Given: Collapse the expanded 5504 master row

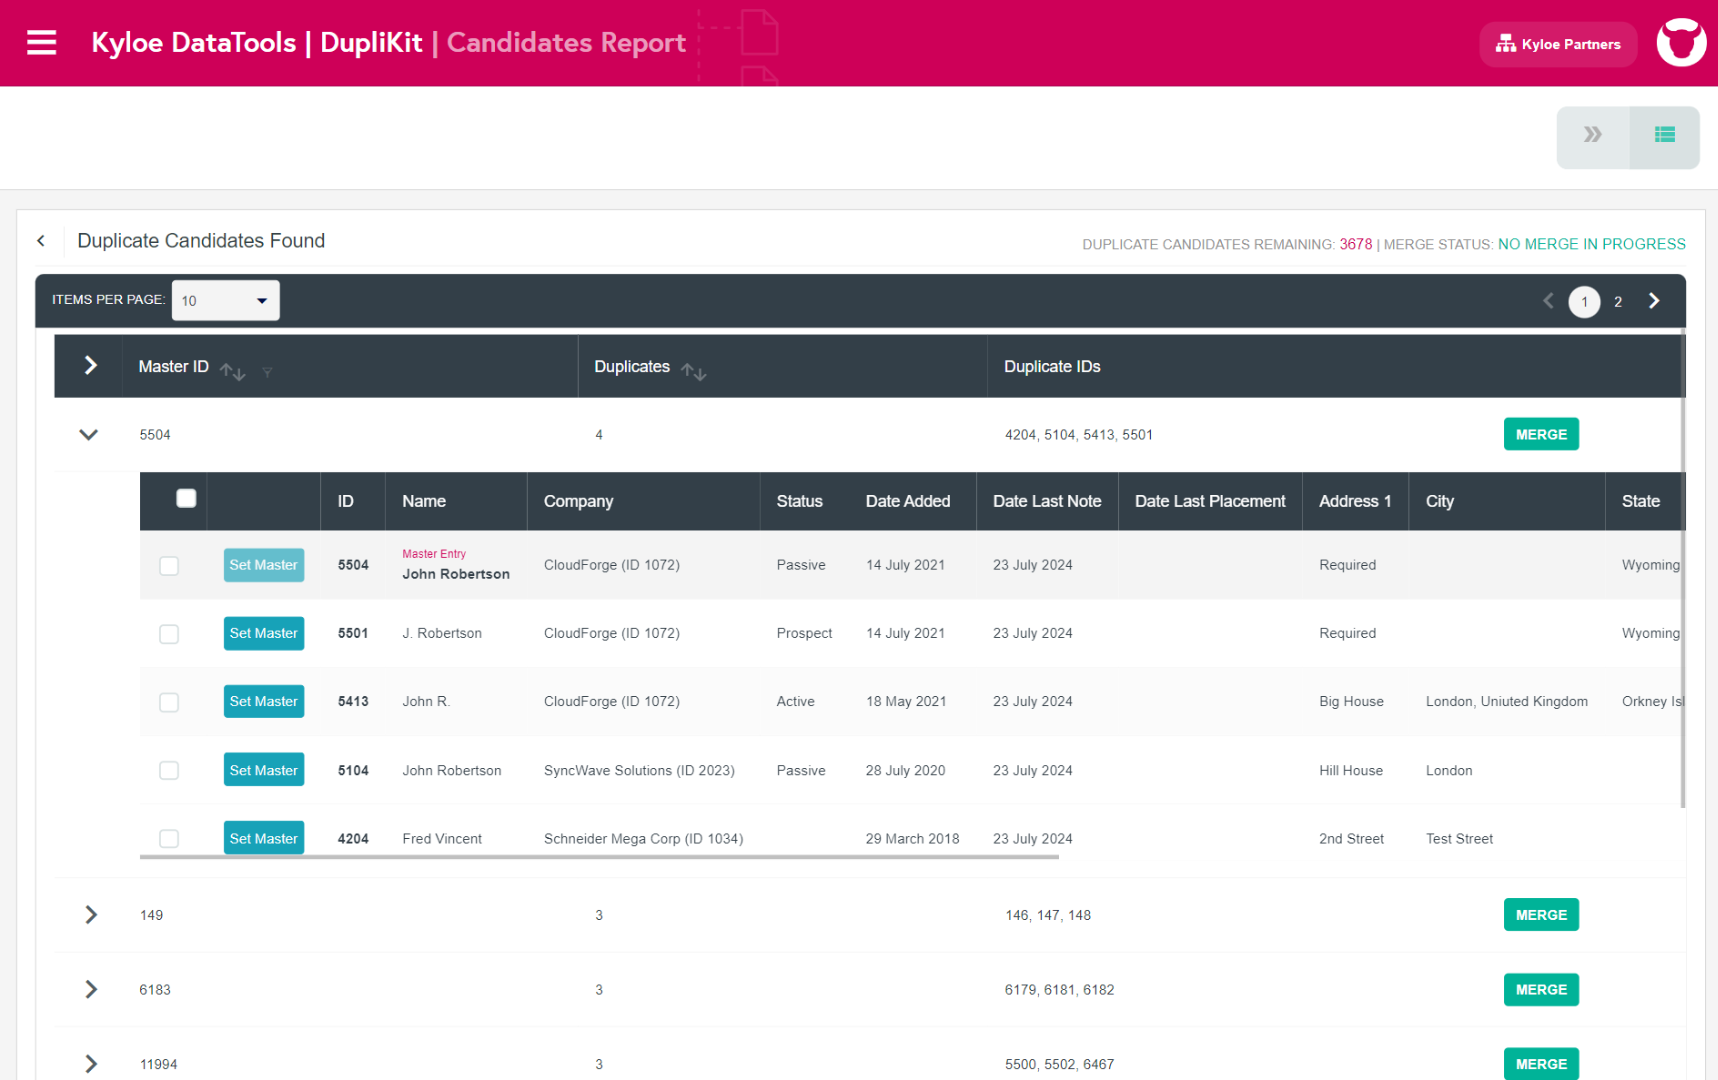Looking at the screenshot, I should [89, 435].
